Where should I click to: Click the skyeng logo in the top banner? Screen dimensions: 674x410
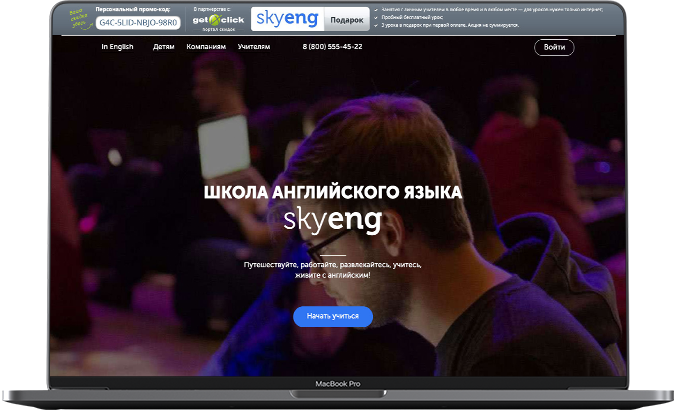click(x=287, y=19)
